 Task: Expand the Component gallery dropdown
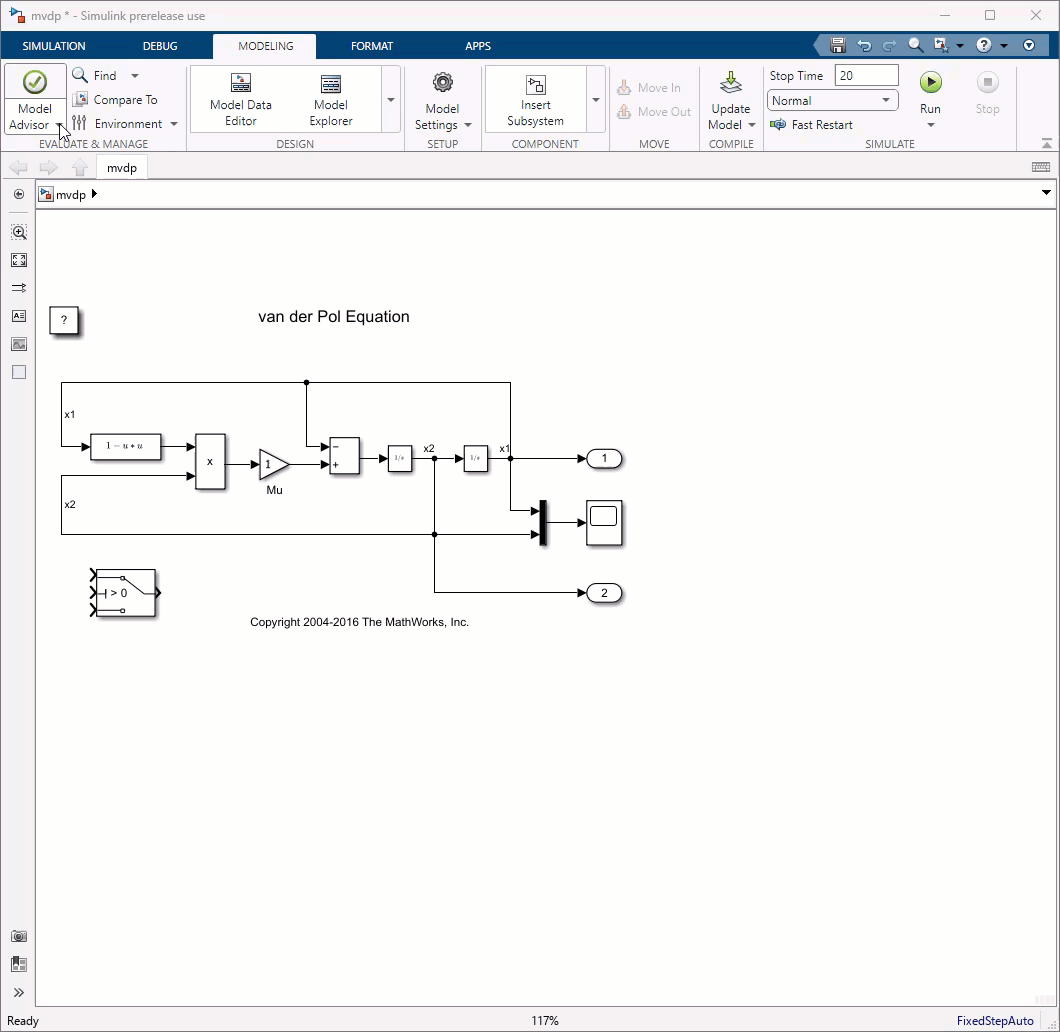(596, 100)
